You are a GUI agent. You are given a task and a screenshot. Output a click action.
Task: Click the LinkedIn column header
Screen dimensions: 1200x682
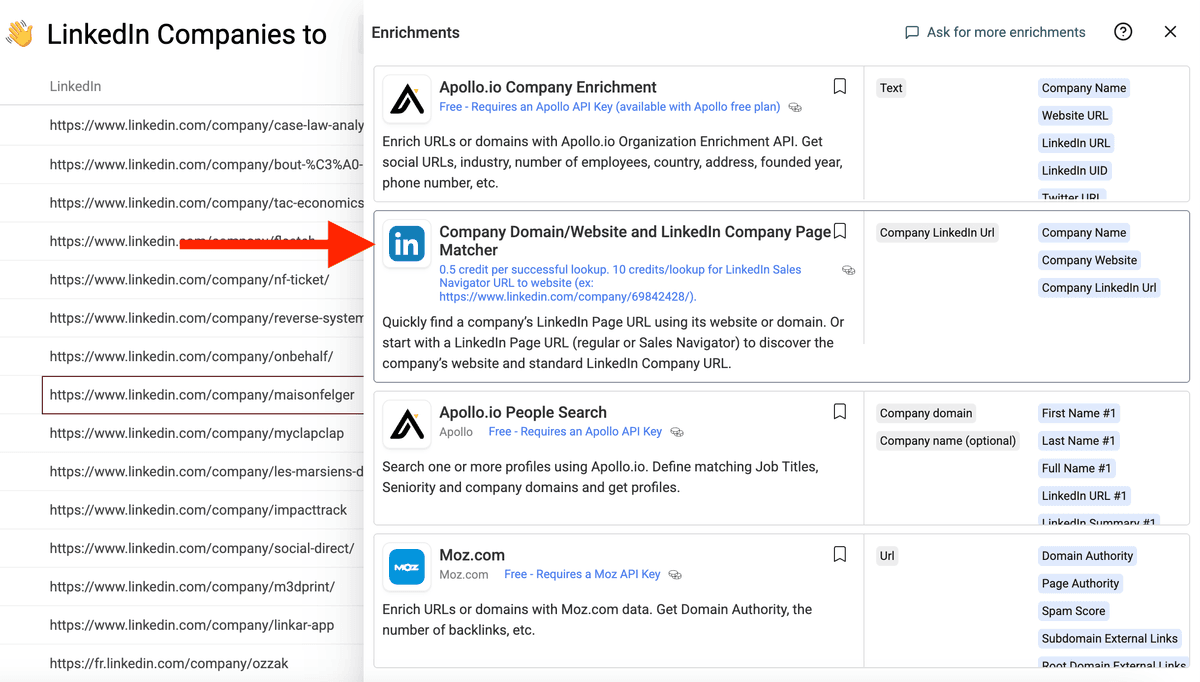click(x=75, y=86)
